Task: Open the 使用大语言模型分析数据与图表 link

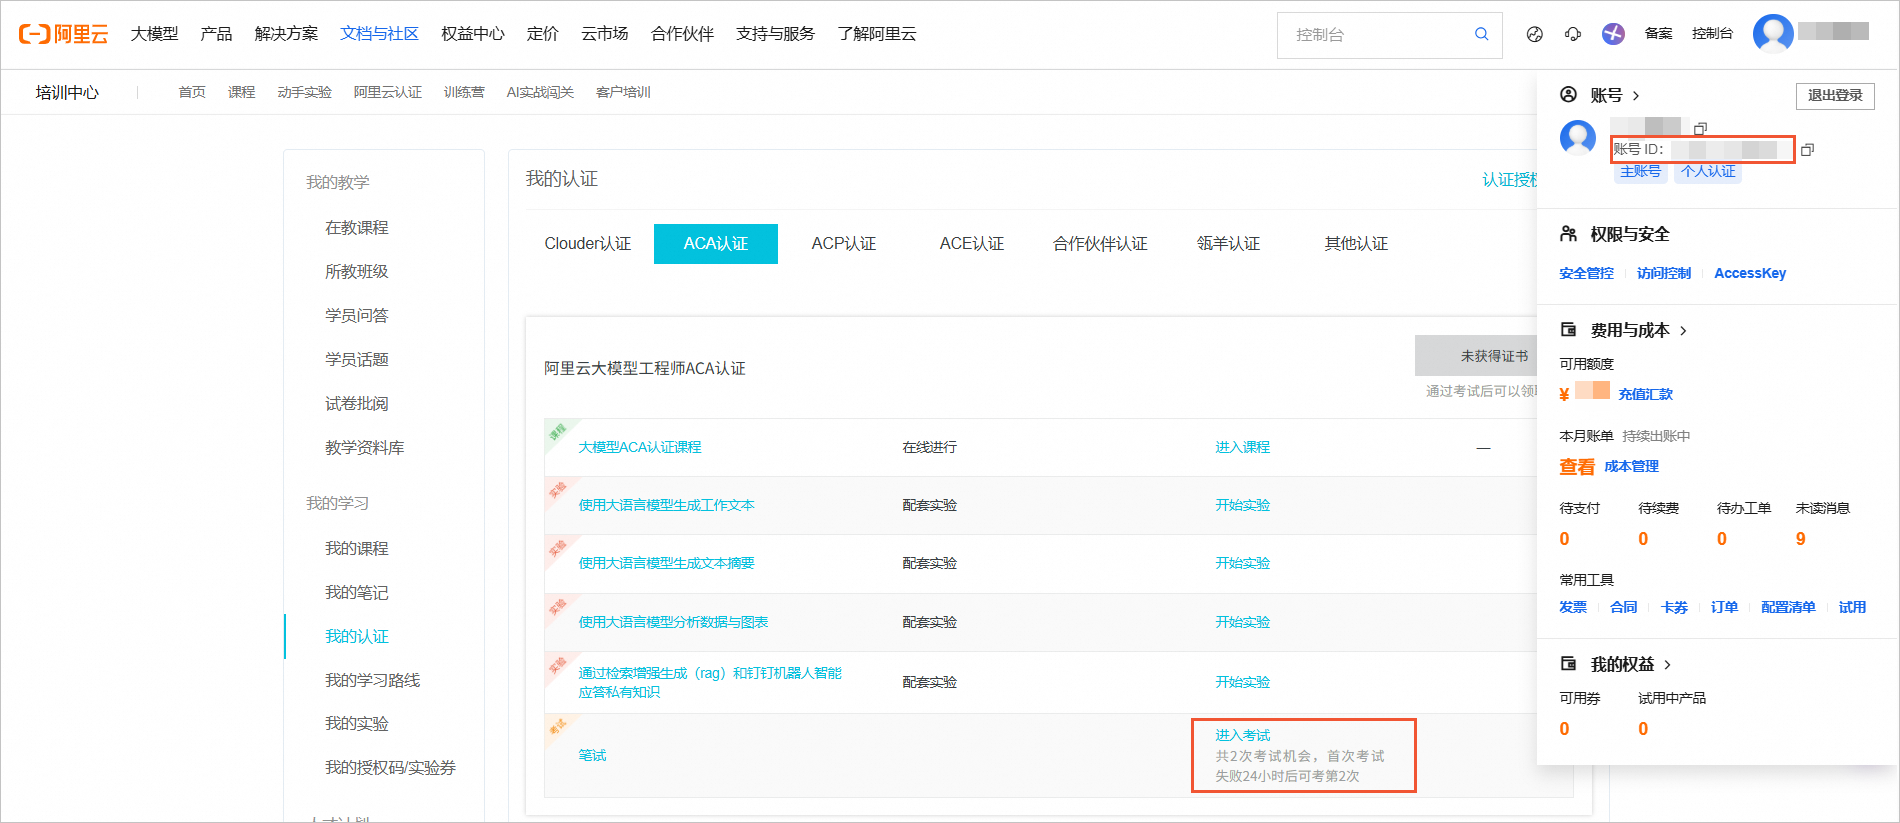Action: [x=673, y=622]
